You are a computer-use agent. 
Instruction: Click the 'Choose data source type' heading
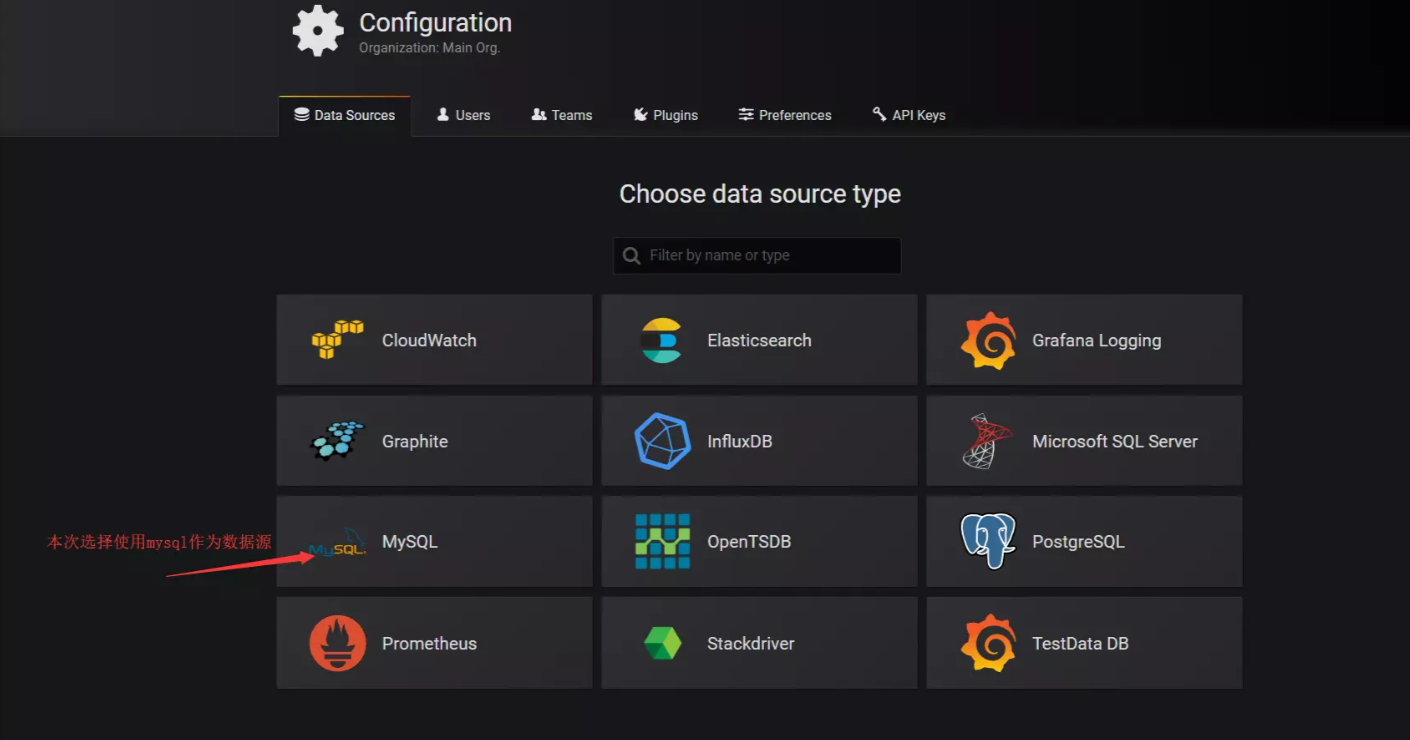760,194
